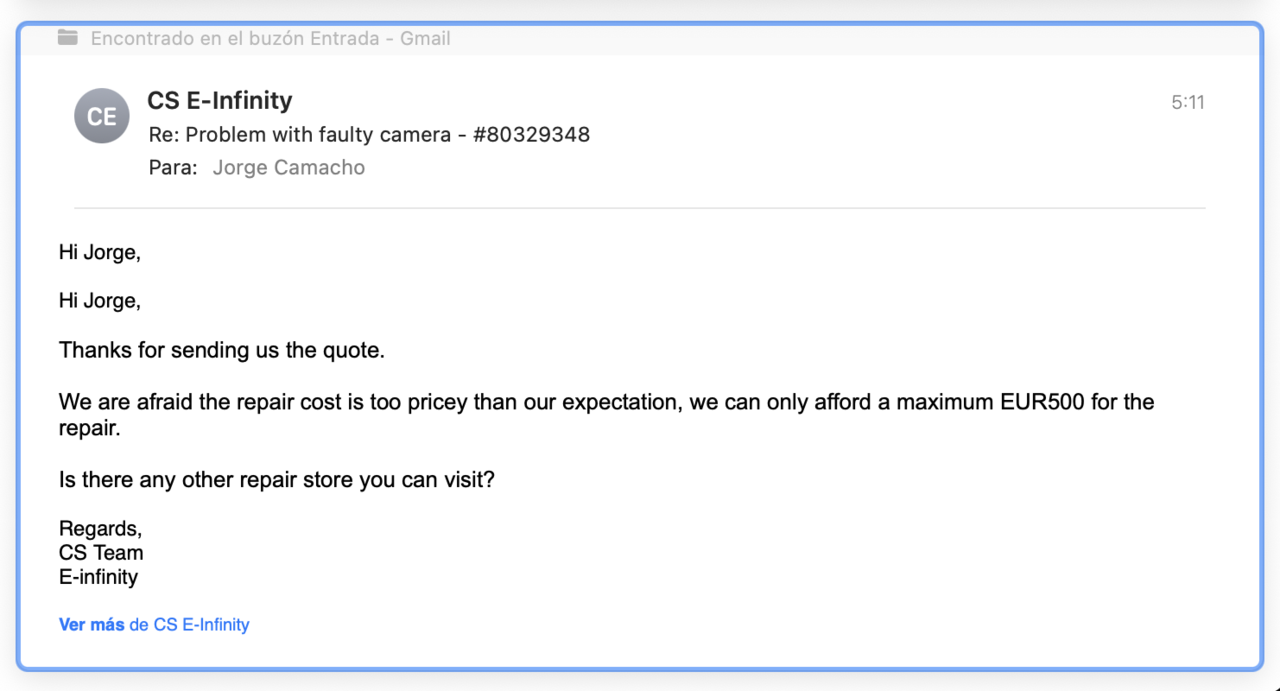Click the CE sender avatar
Viewport: 1280px width, 691px height.
click(x=102, y=116)
